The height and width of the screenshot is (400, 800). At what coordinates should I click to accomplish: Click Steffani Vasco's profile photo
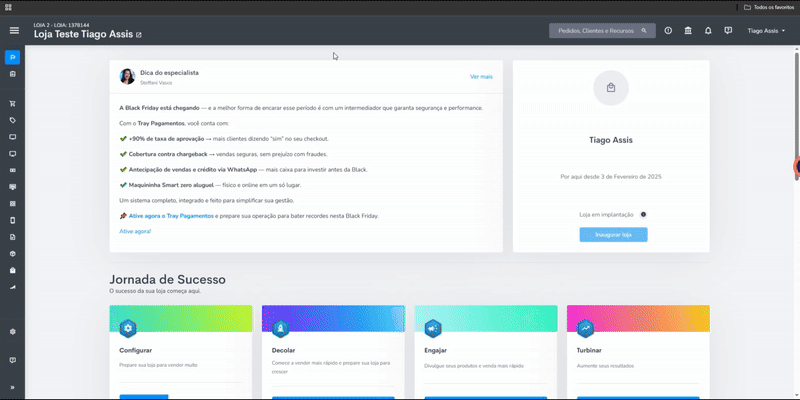(x=127, y=77)
